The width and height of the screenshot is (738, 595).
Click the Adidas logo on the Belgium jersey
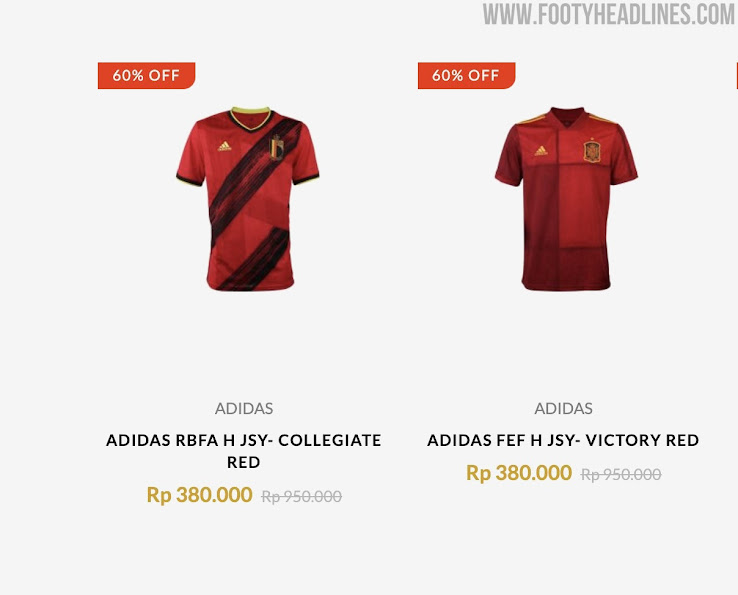(225, 146)
